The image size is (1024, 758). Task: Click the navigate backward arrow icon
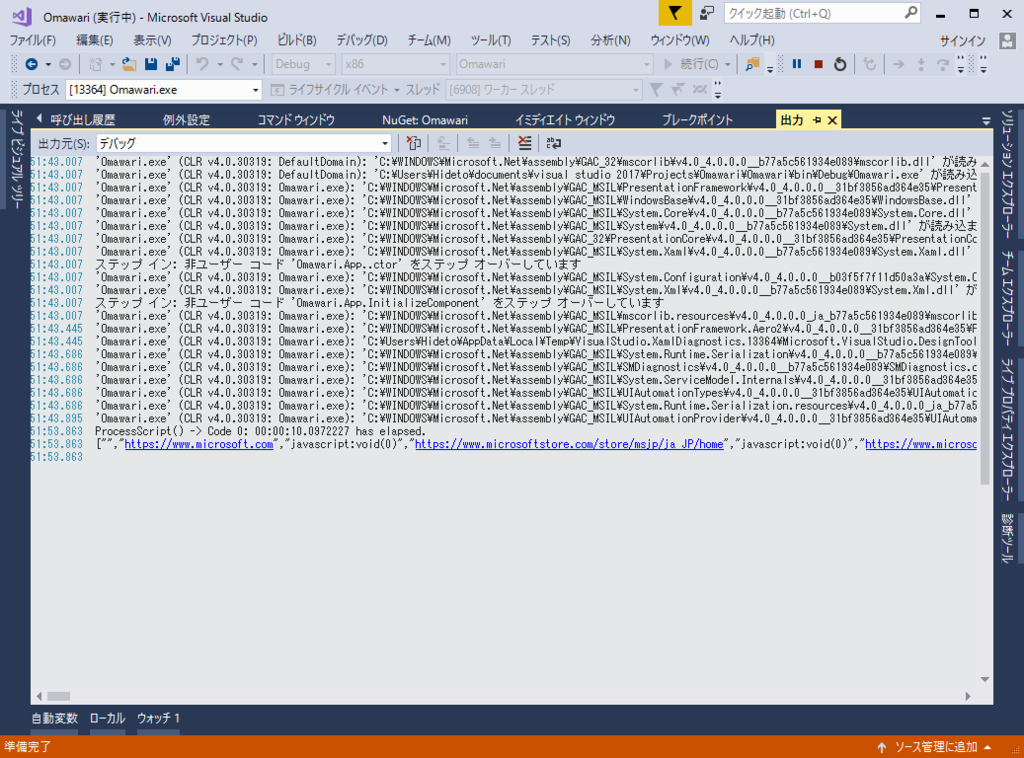pyautogui.click(x=31, y=64)
